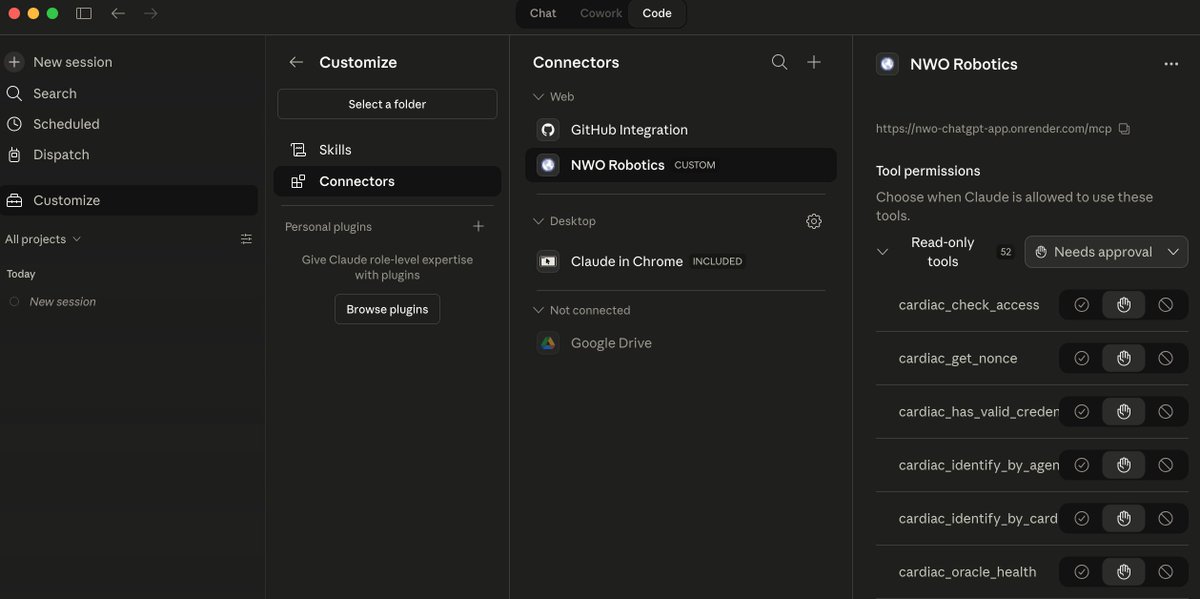Screen dimensions: 1200x599
Task: Block cardiac_has_valid_creden tool
Action: (1165, 411)
